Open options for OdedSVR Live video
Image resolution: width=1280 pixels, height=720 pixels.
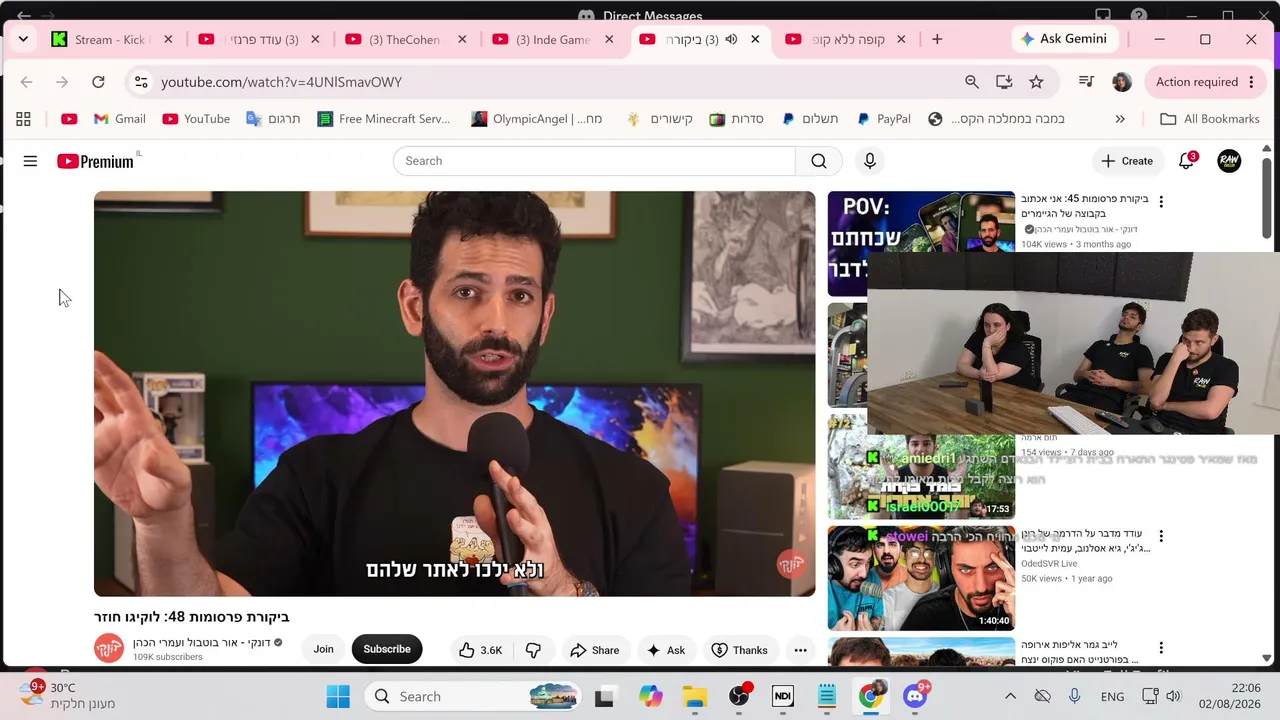point(1161,537)
